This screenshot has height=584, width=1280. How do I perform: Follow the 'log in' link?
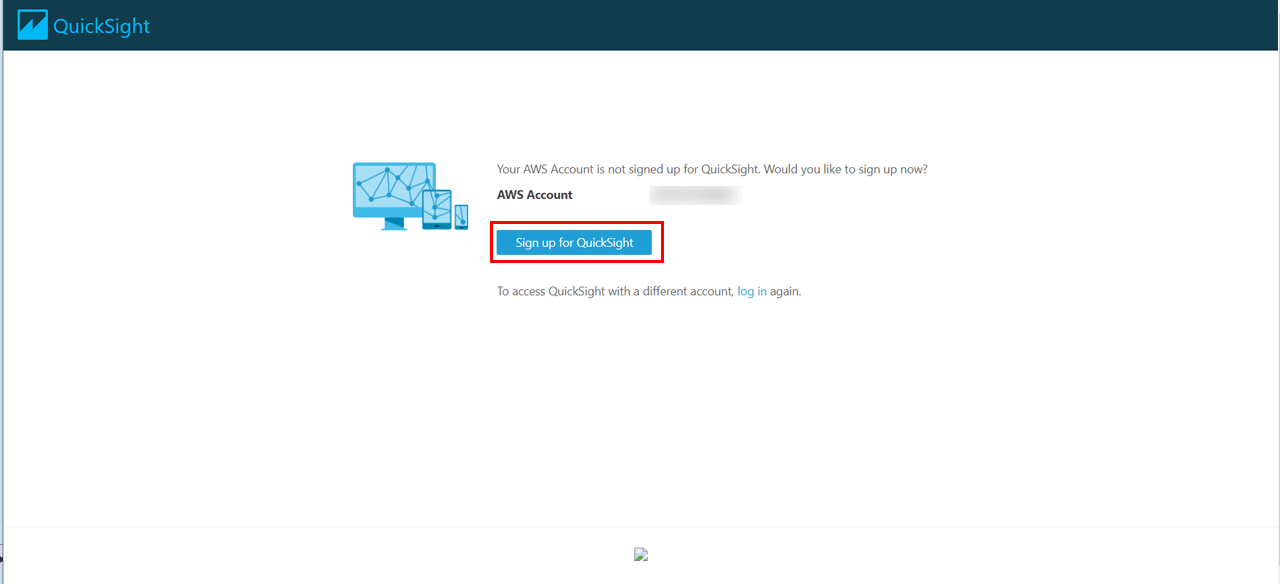coord(752,292)
